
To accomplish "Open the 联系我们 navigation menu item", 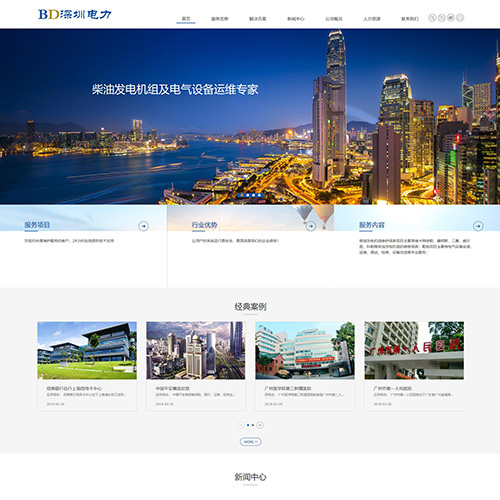I will coord(410,19).
